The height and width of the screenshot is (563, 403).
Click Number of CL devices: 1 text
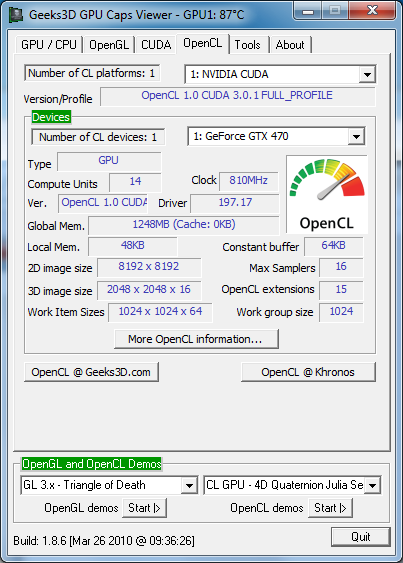[98, 137]
